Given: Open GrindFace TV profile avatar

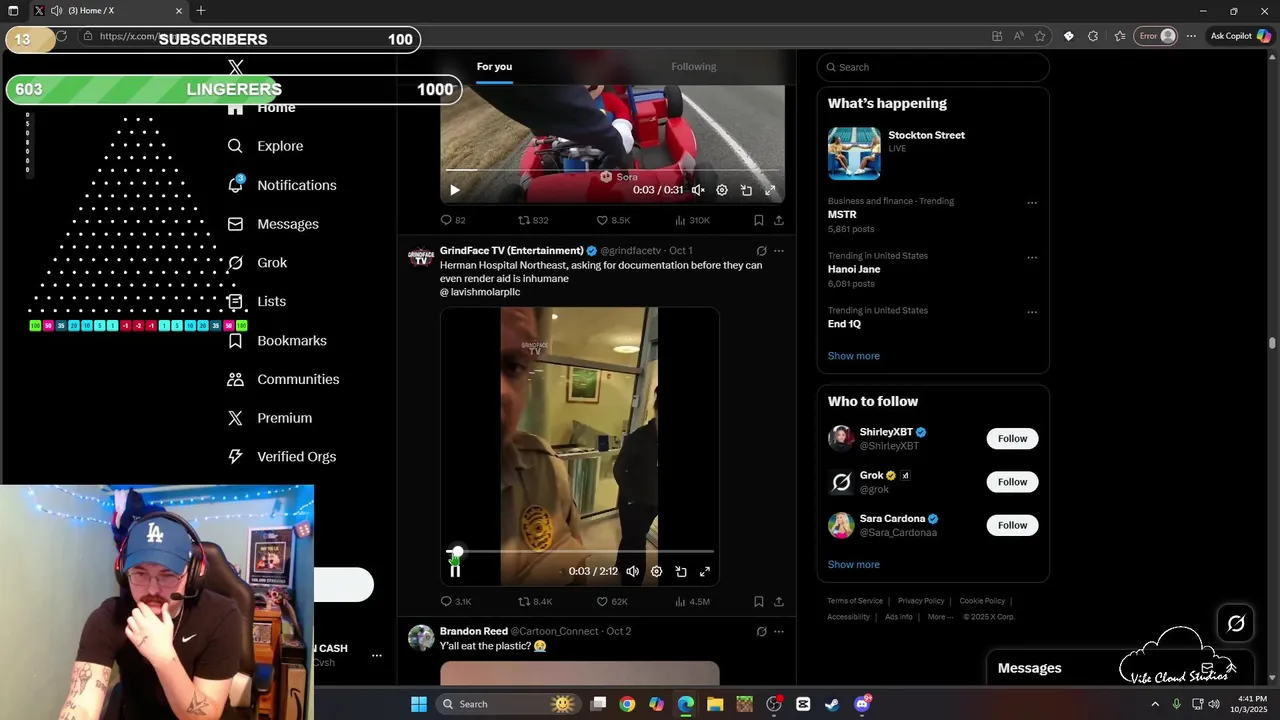Looking at the screenshot, I should point(421,257).
